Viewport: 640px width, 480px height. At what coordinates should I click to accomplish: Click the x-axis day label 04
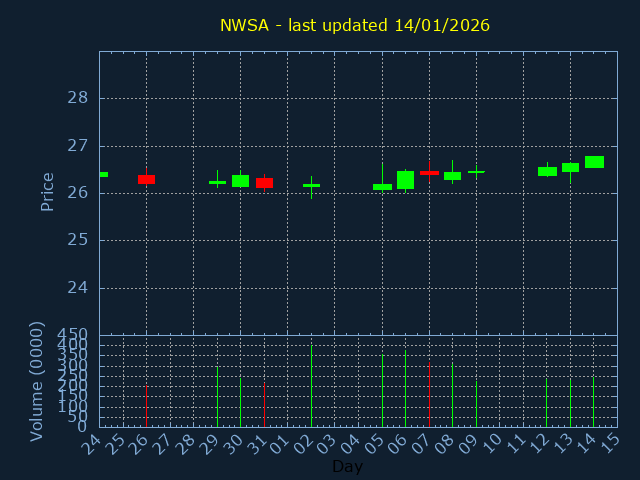[350, 444]
